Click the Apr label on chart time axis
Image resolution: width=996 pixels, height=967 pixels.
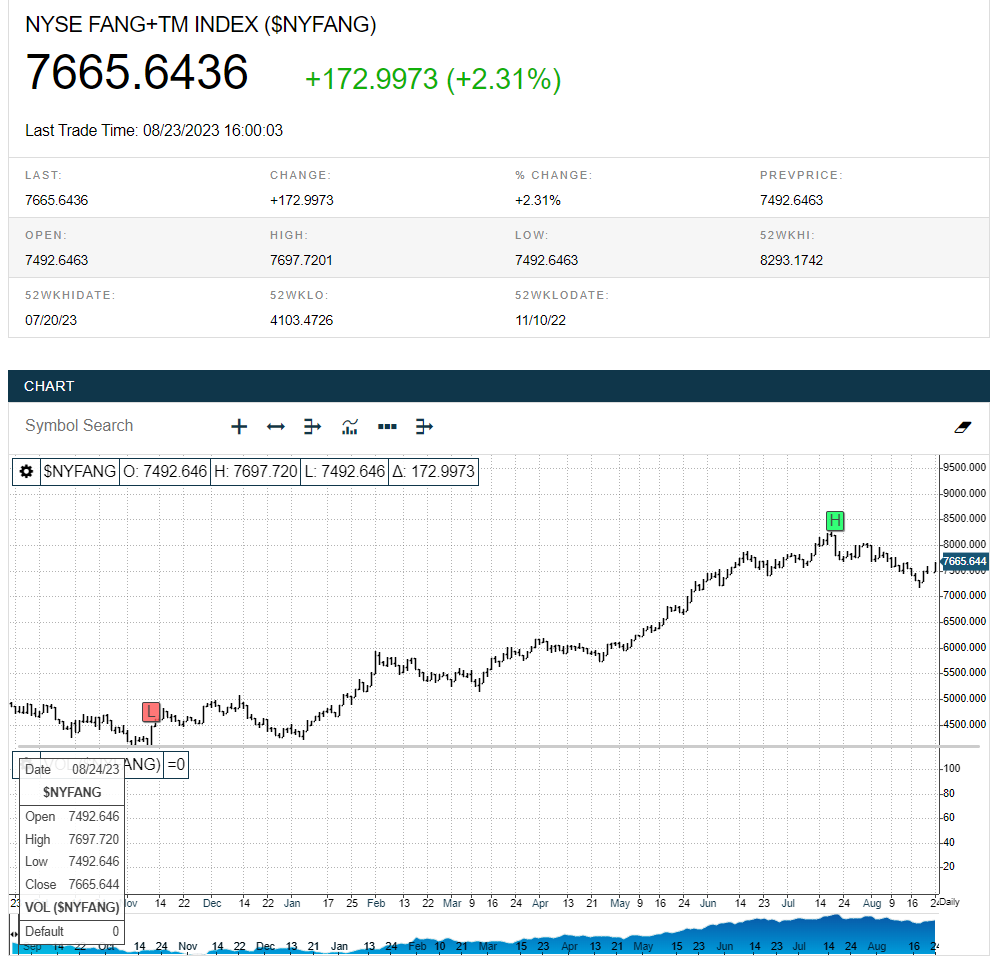(x=540, y=903)
